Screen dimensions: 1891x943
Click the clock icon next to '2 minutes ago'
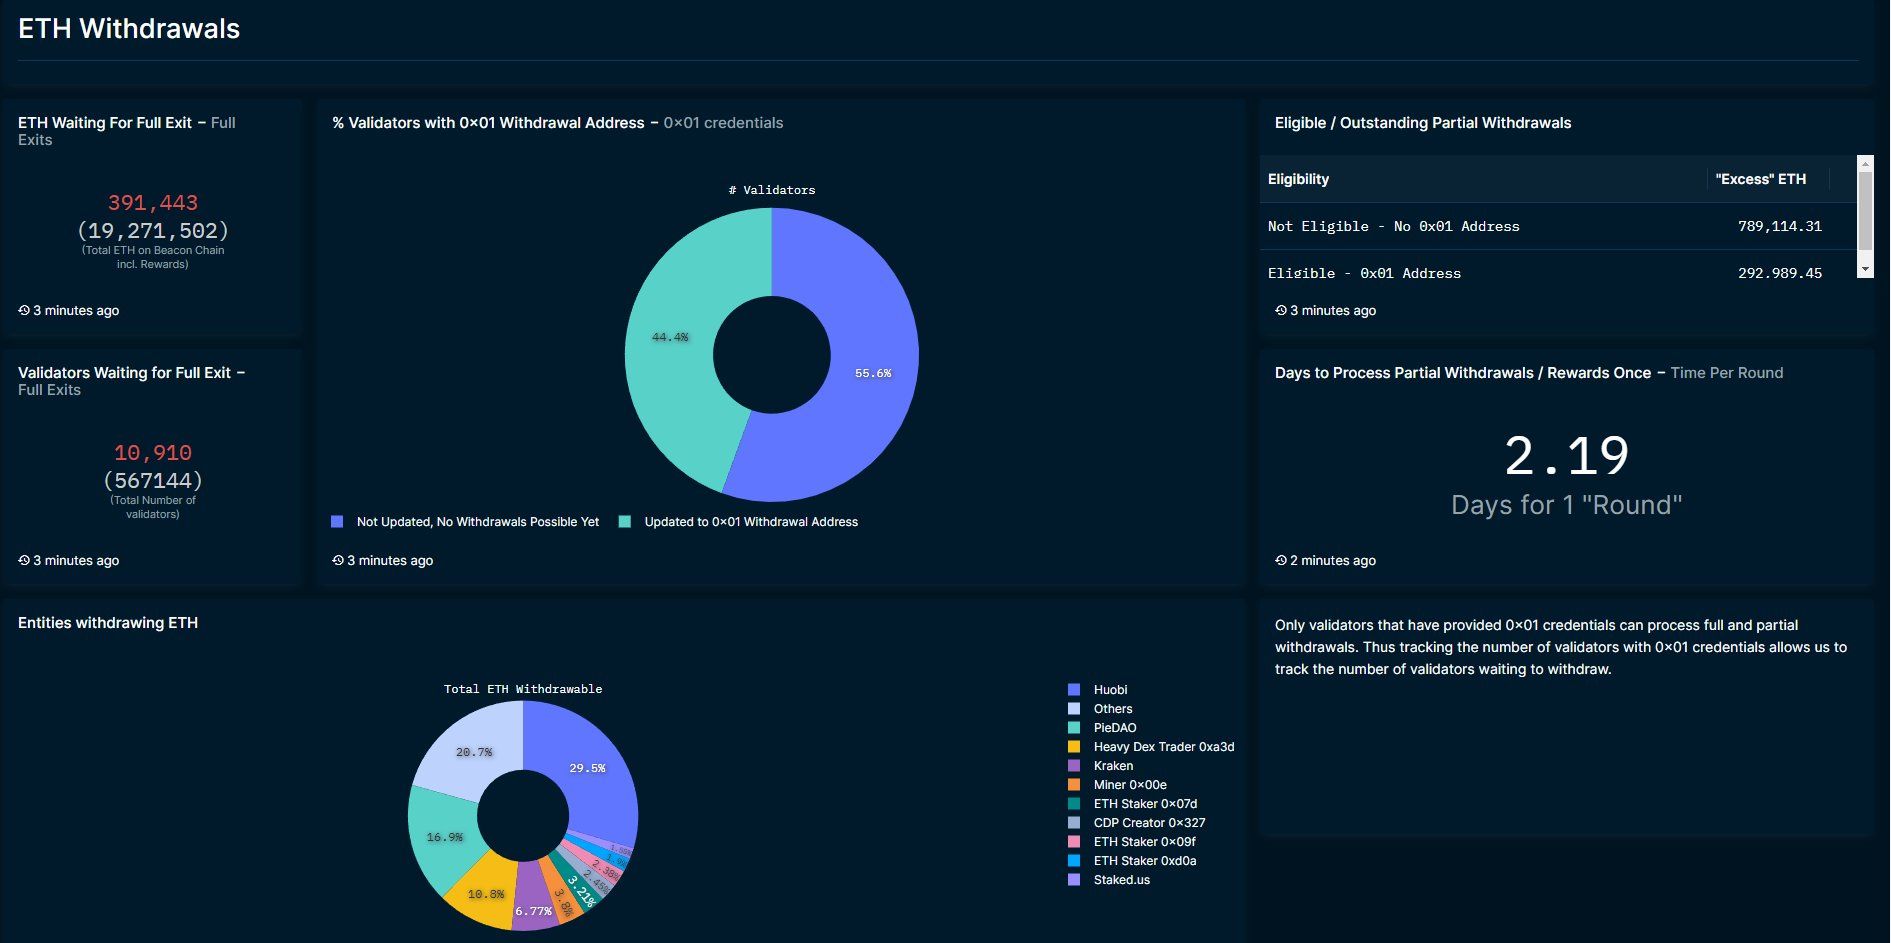[x=1281, y=561]
